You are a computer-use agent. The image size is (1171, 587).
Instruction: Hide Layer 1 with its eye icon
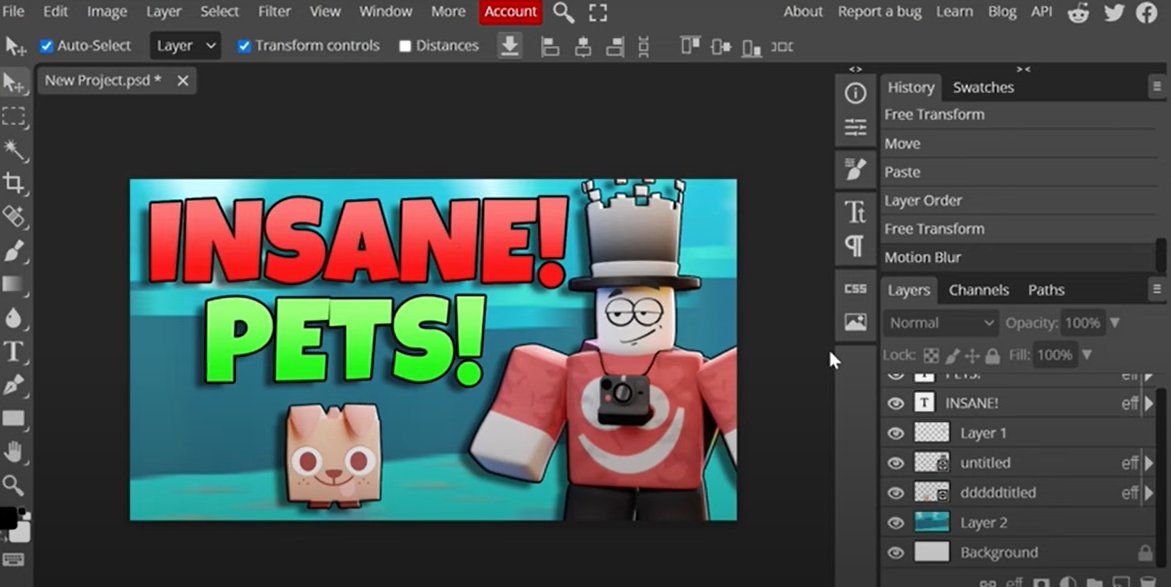coord(895,433)
